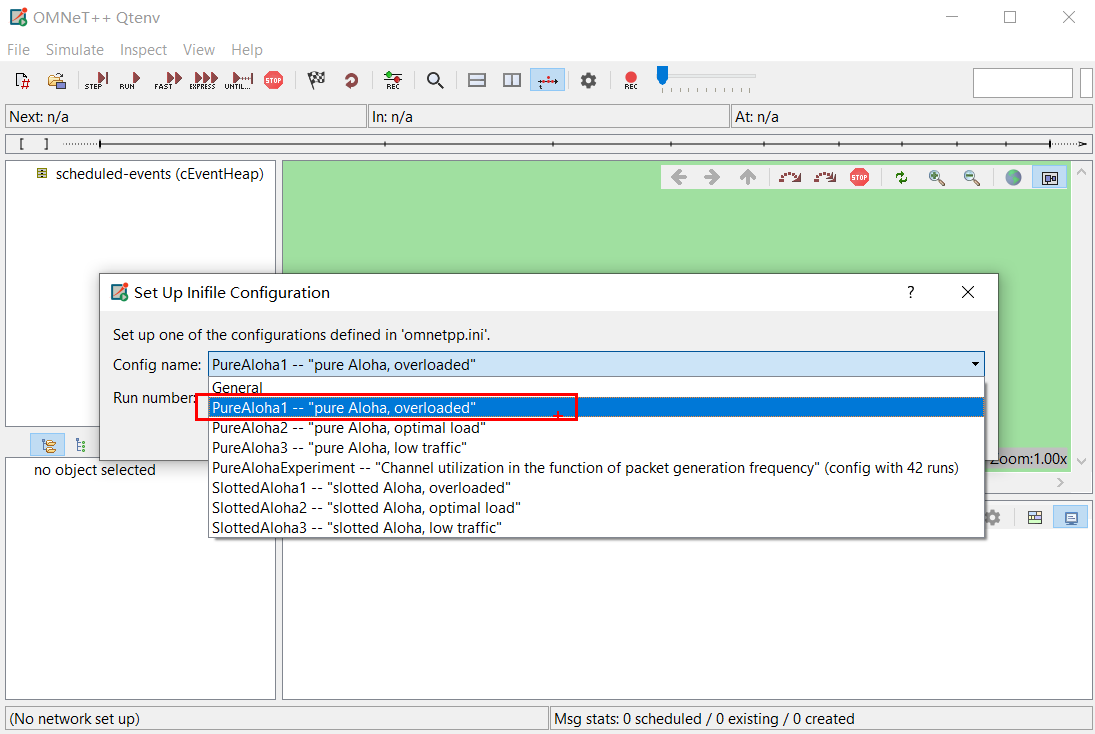Image resolution: width=1095 pixels, height=734 pixels.
Task: Click the No network set up status
Action: click(x=277, y=719)
